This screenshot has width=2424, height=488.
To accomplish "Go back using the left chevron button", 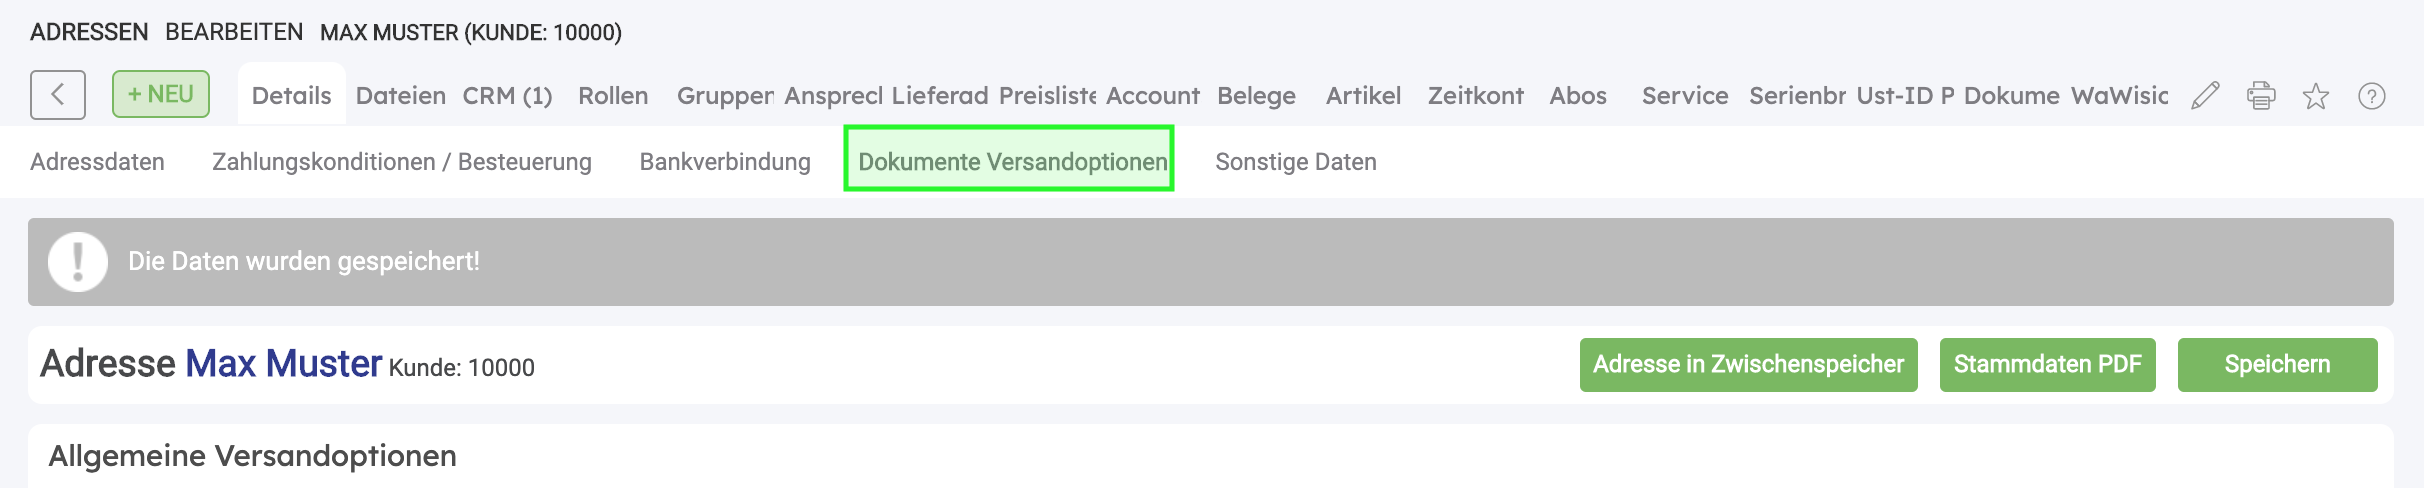I will click(x=58, y=95).
